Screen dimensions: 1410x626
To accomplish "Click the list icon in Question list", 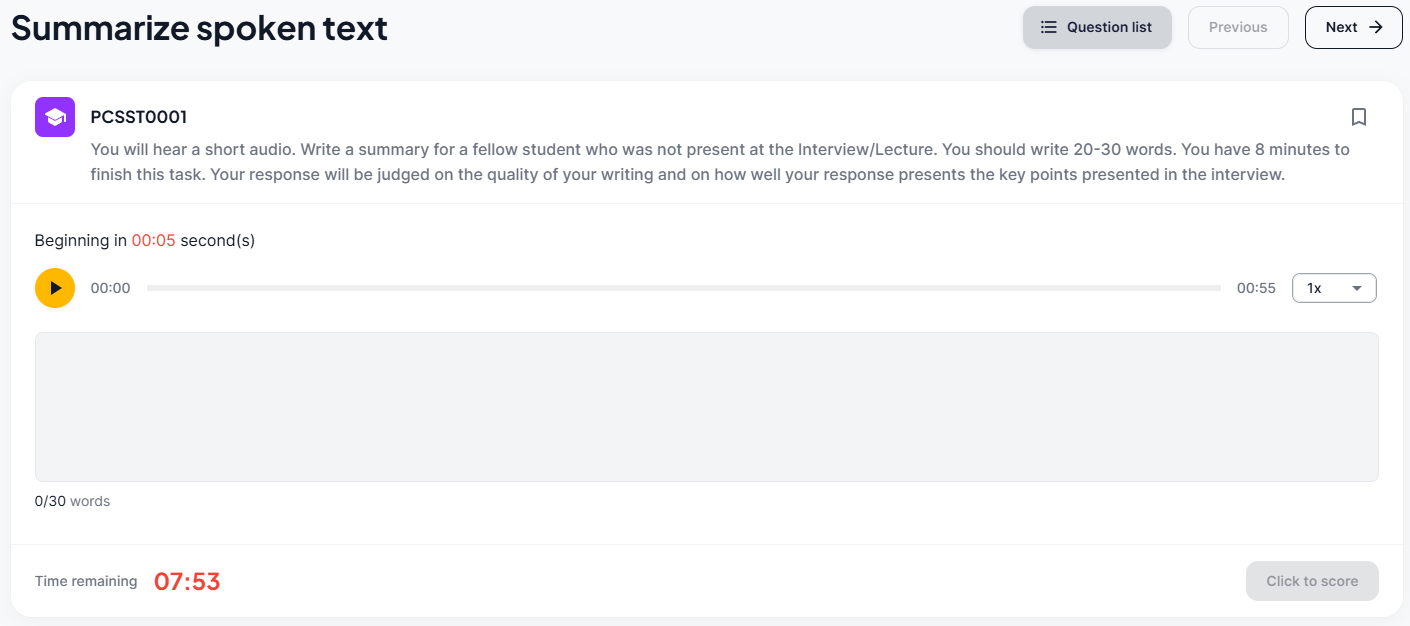I will pos(1048,28).
